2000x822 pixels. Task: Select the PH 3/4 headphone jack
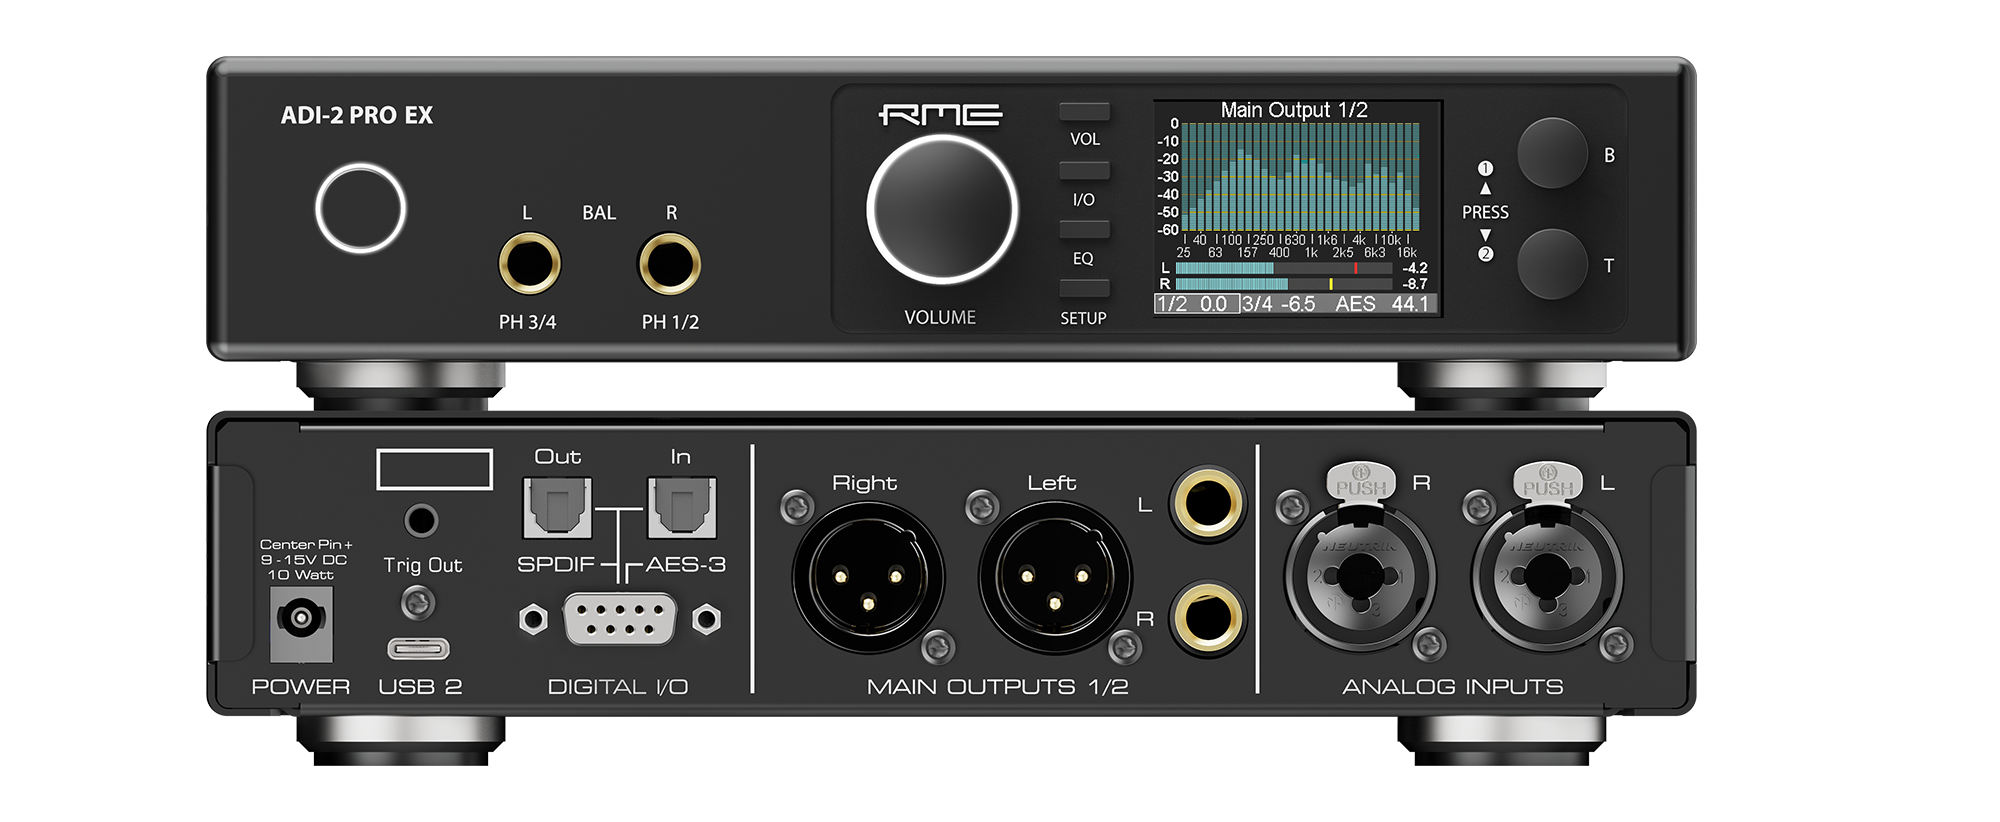coord(529,263)
